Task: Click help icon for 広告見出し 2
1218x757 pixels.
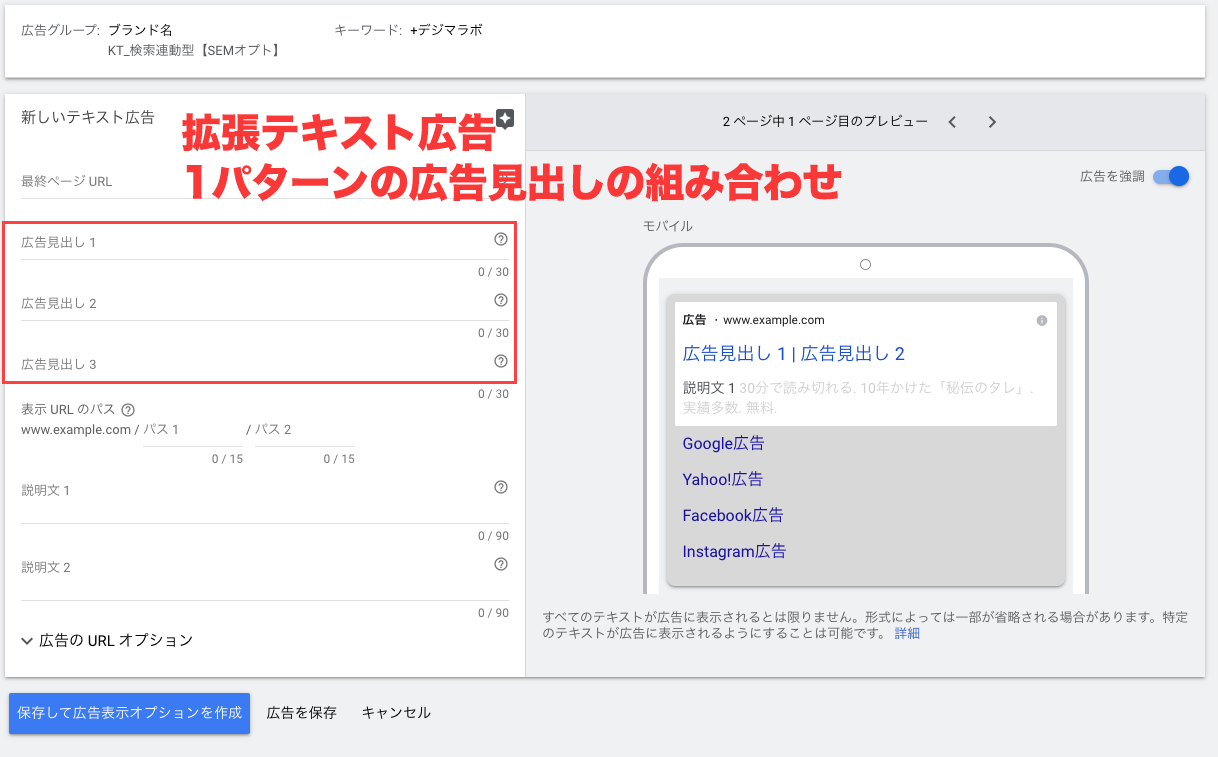Action: click(x=501, y=300)
